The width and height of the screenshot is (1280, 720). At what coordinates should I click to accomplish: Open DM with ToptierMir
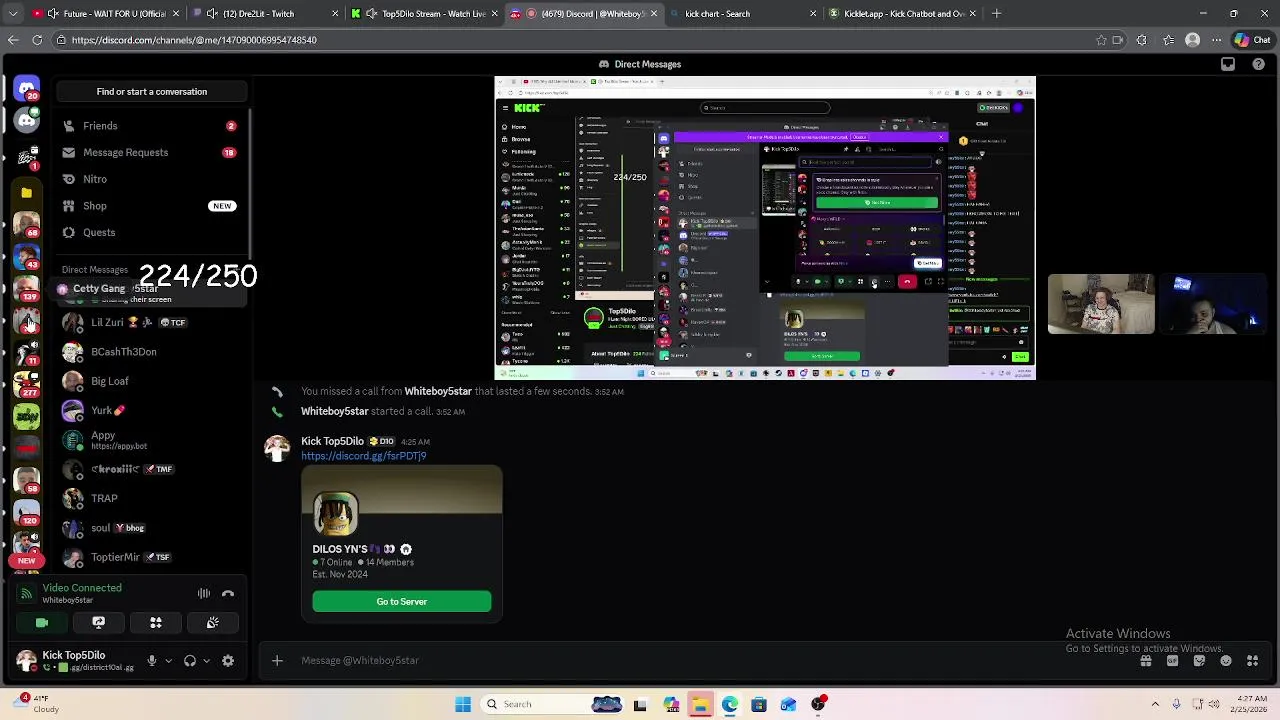[152, 557]
